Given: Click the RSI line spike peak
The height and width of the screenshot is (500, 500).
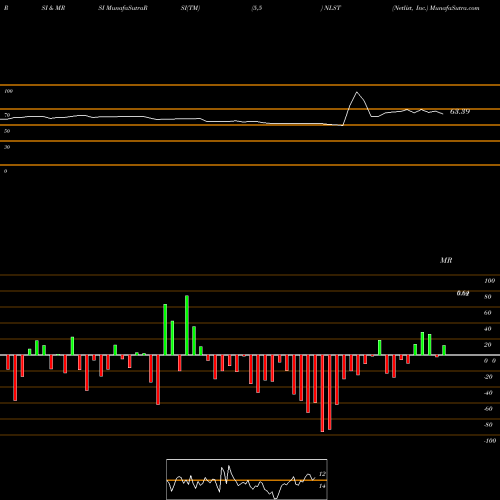Looking at the screenshot, I should (357, 92).
